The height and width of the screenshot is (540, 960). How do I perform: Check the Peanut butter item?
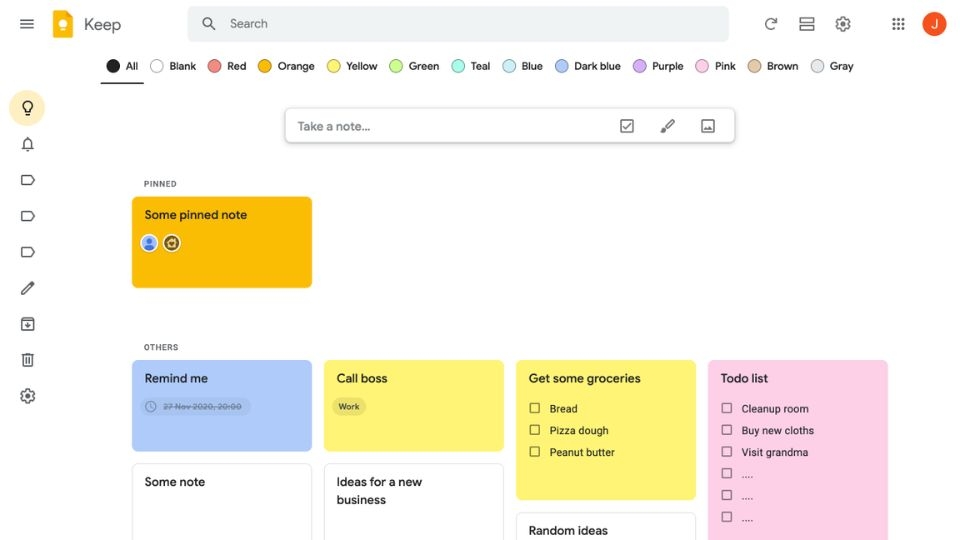[534, 452]
